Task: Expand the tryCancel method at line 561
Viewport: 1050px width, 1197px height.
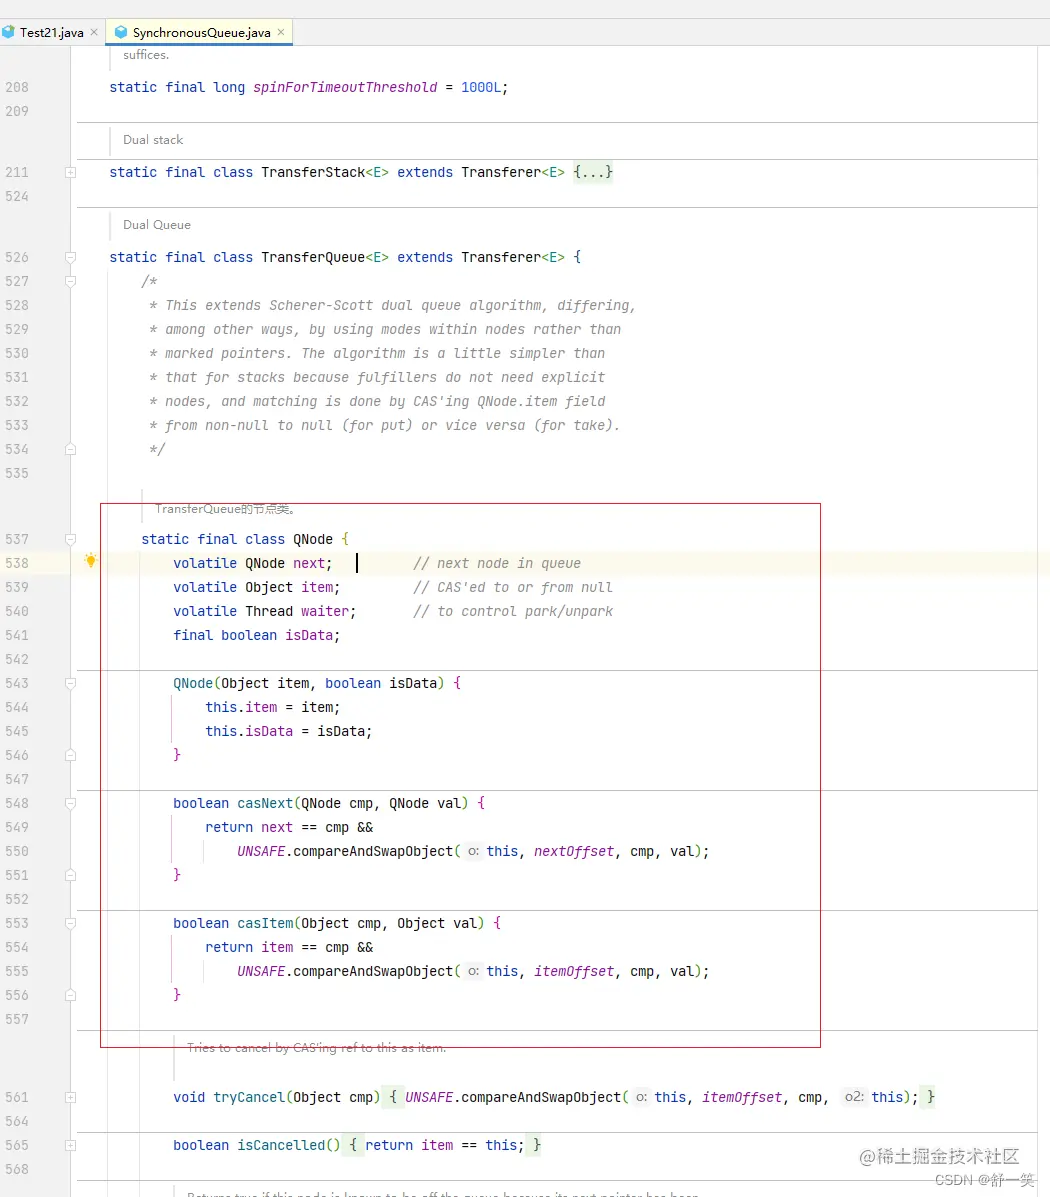Action: (x=70, y=1097)
